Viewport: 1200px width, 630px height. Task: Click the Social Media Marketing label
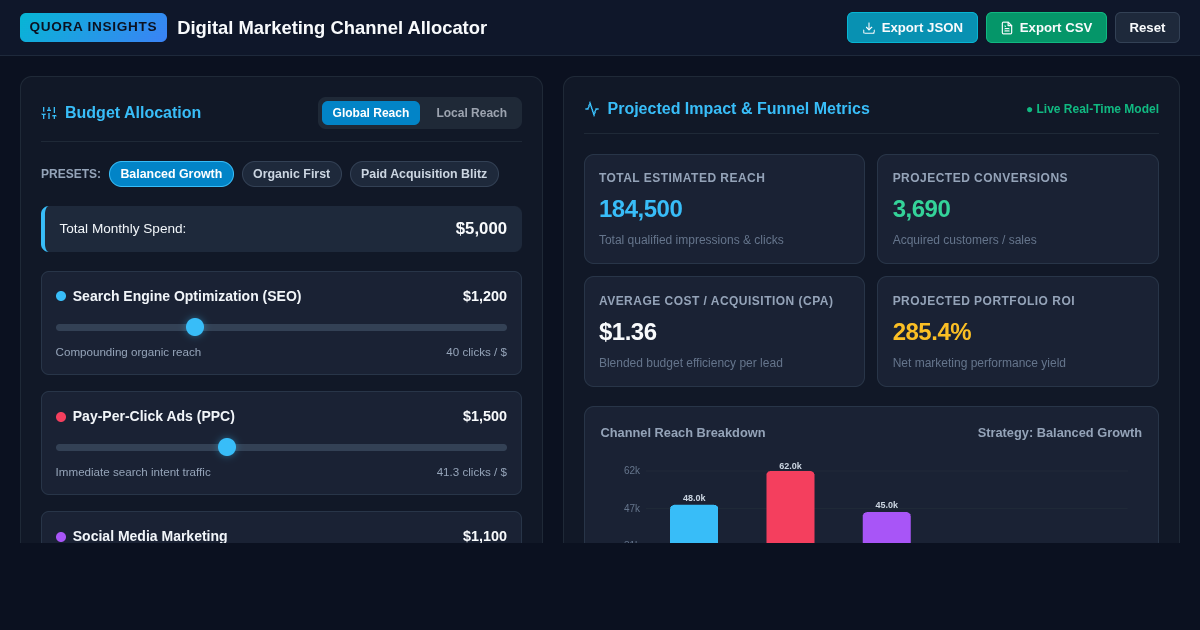(150, 536)
